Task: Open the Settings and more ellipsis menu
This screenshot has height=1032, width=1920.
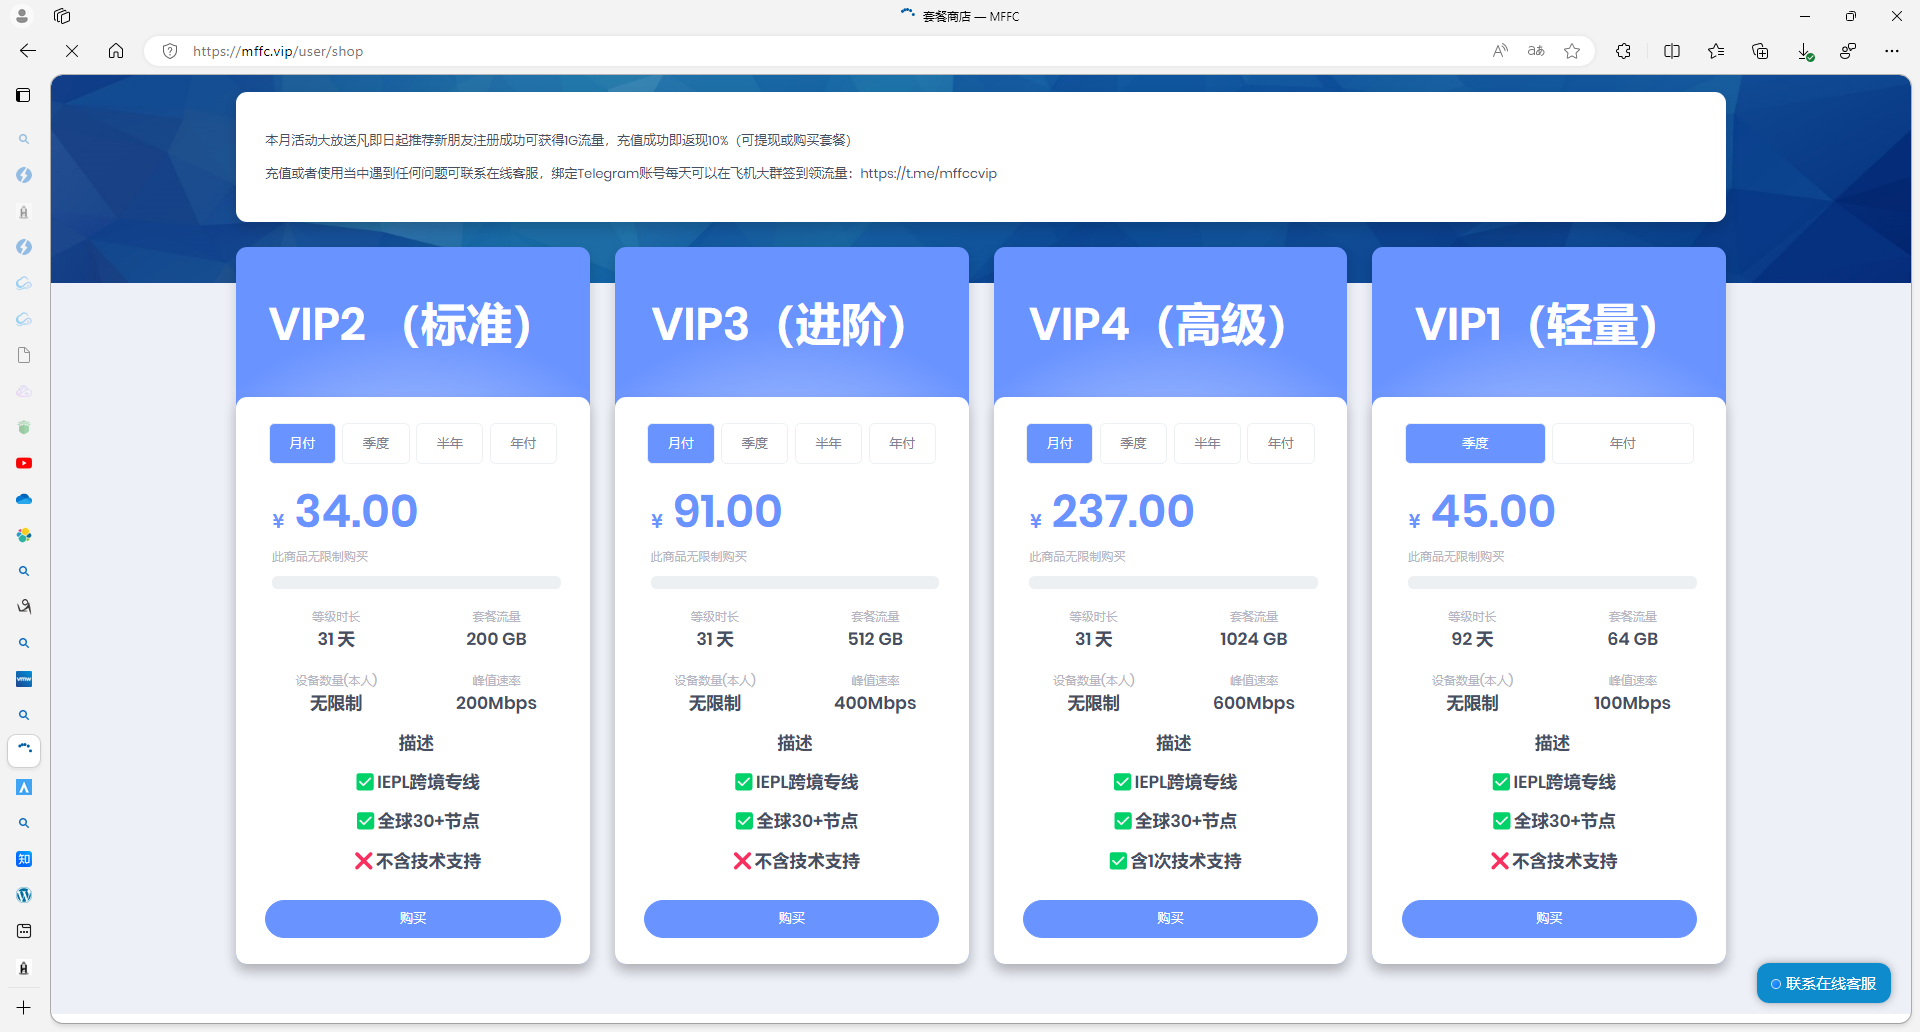Action: pyautogui.click(x=1891, y=51)
